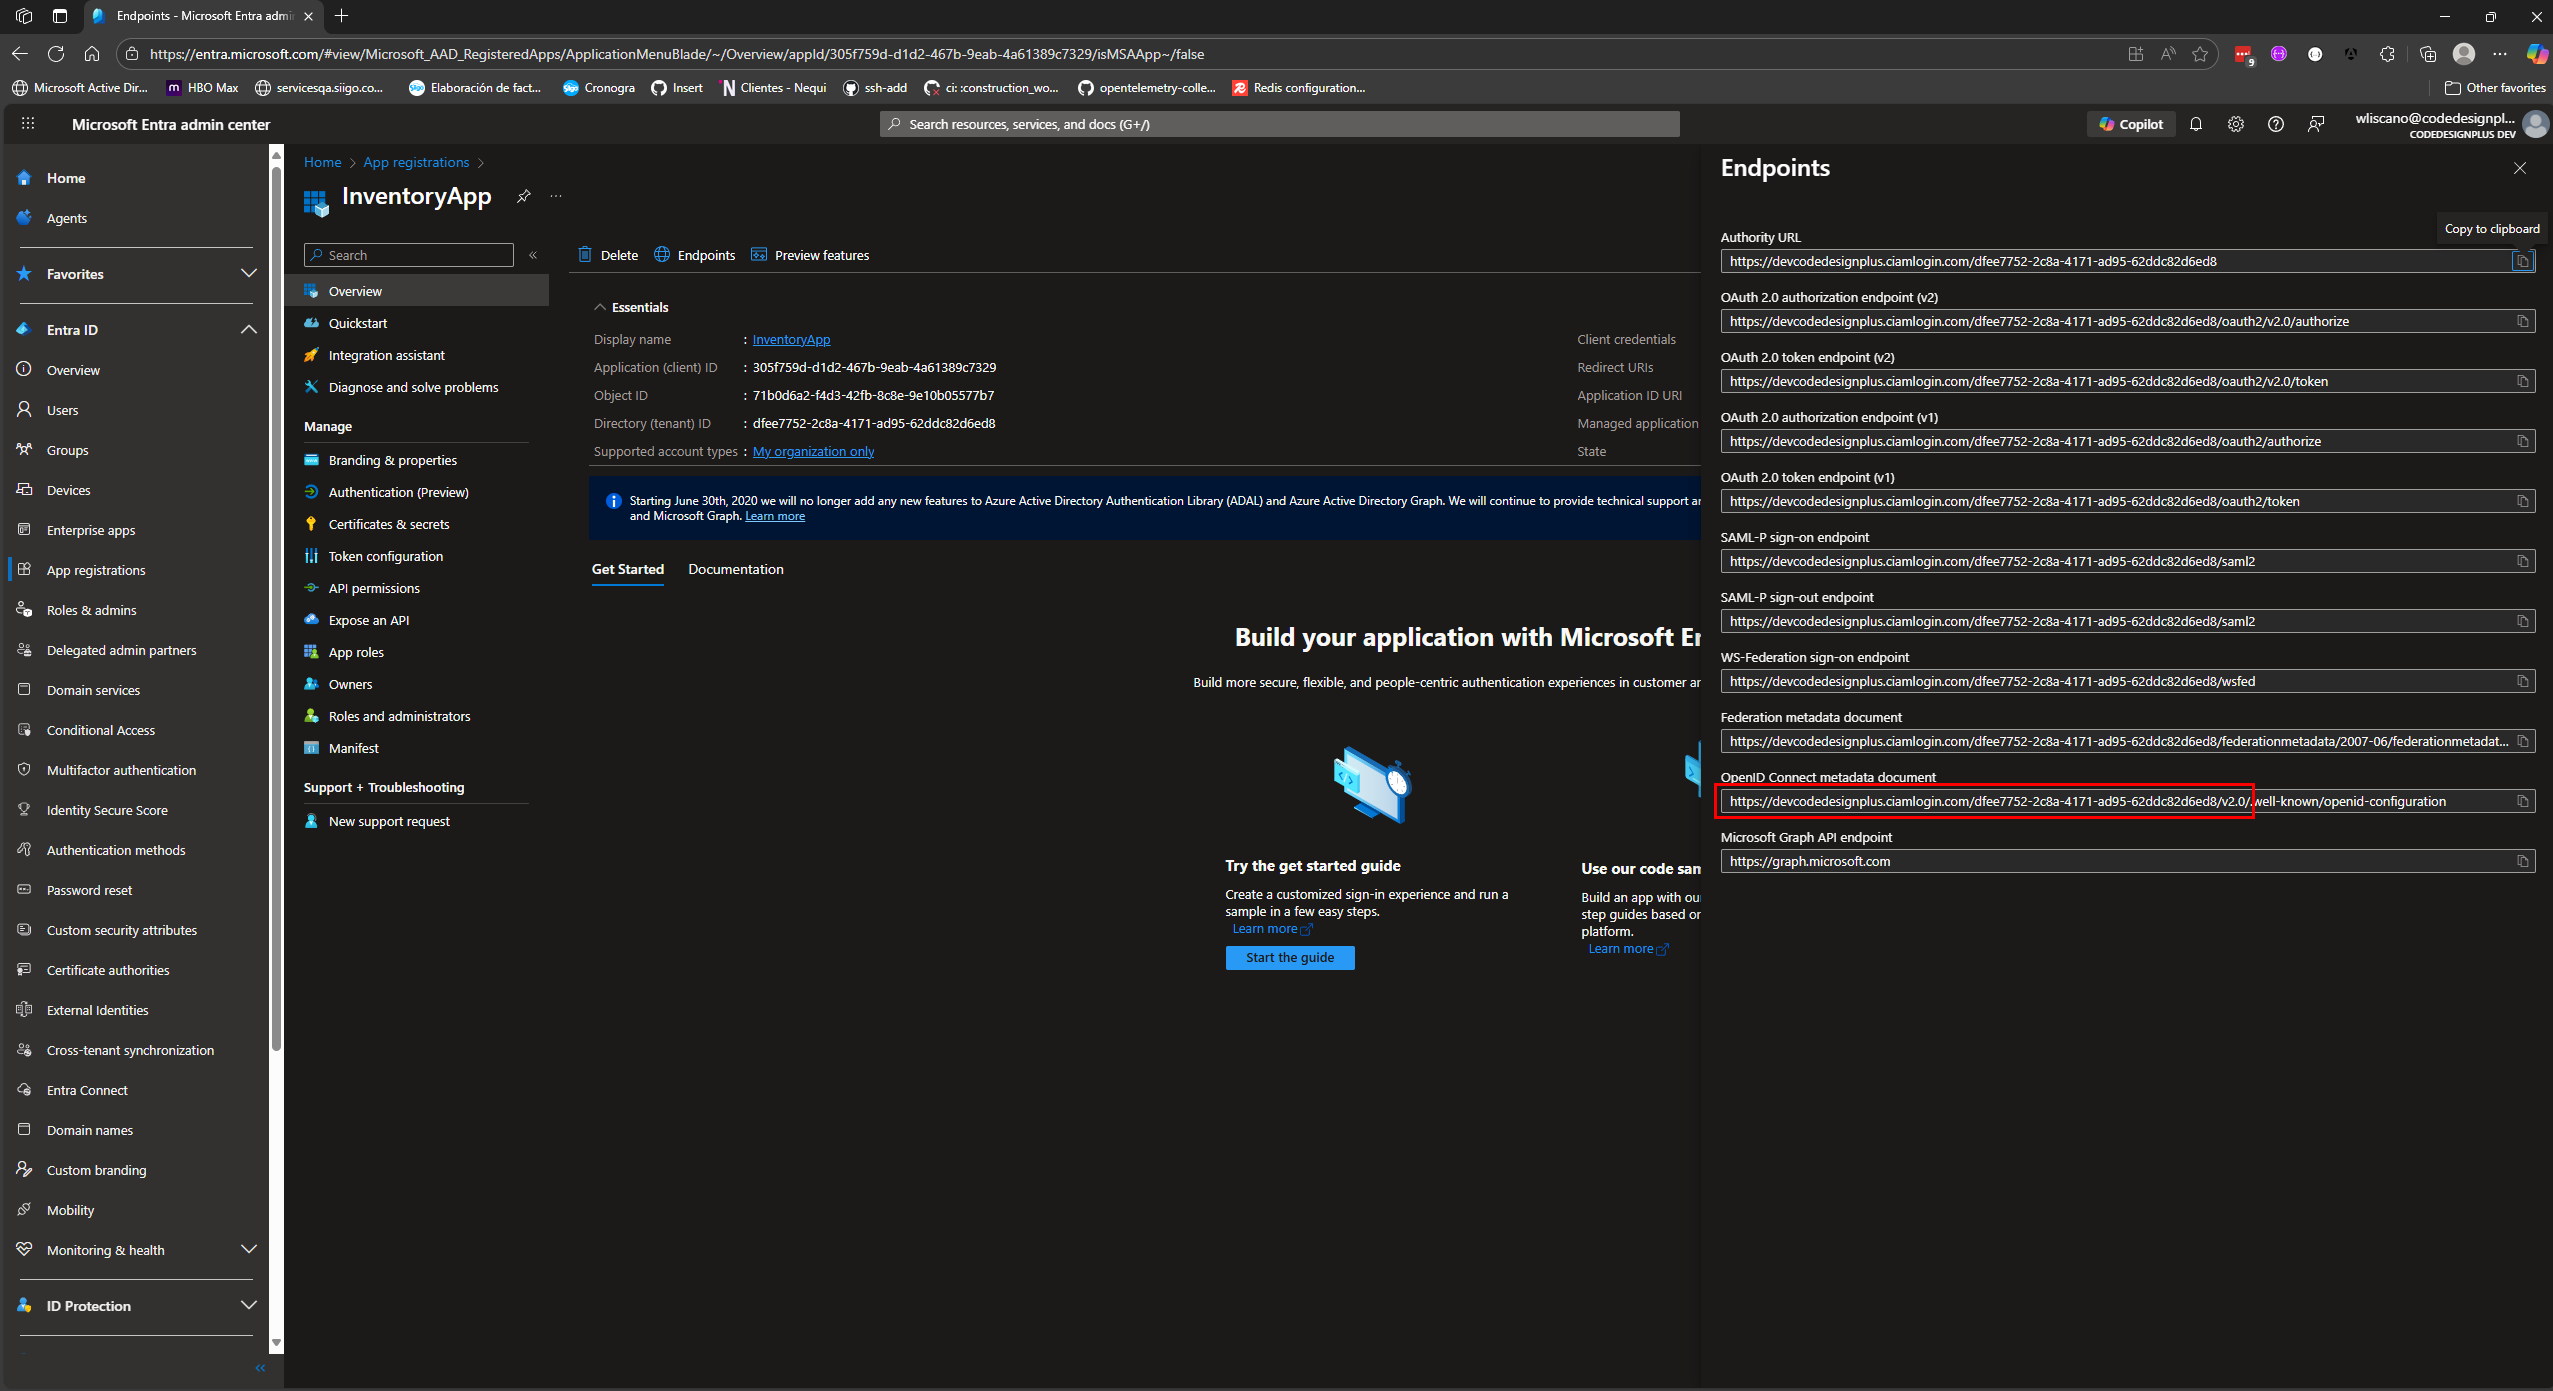Open the InventoryApp display name link
2553x1391 pixels.
pyautogui.click(x=791, y=339)
